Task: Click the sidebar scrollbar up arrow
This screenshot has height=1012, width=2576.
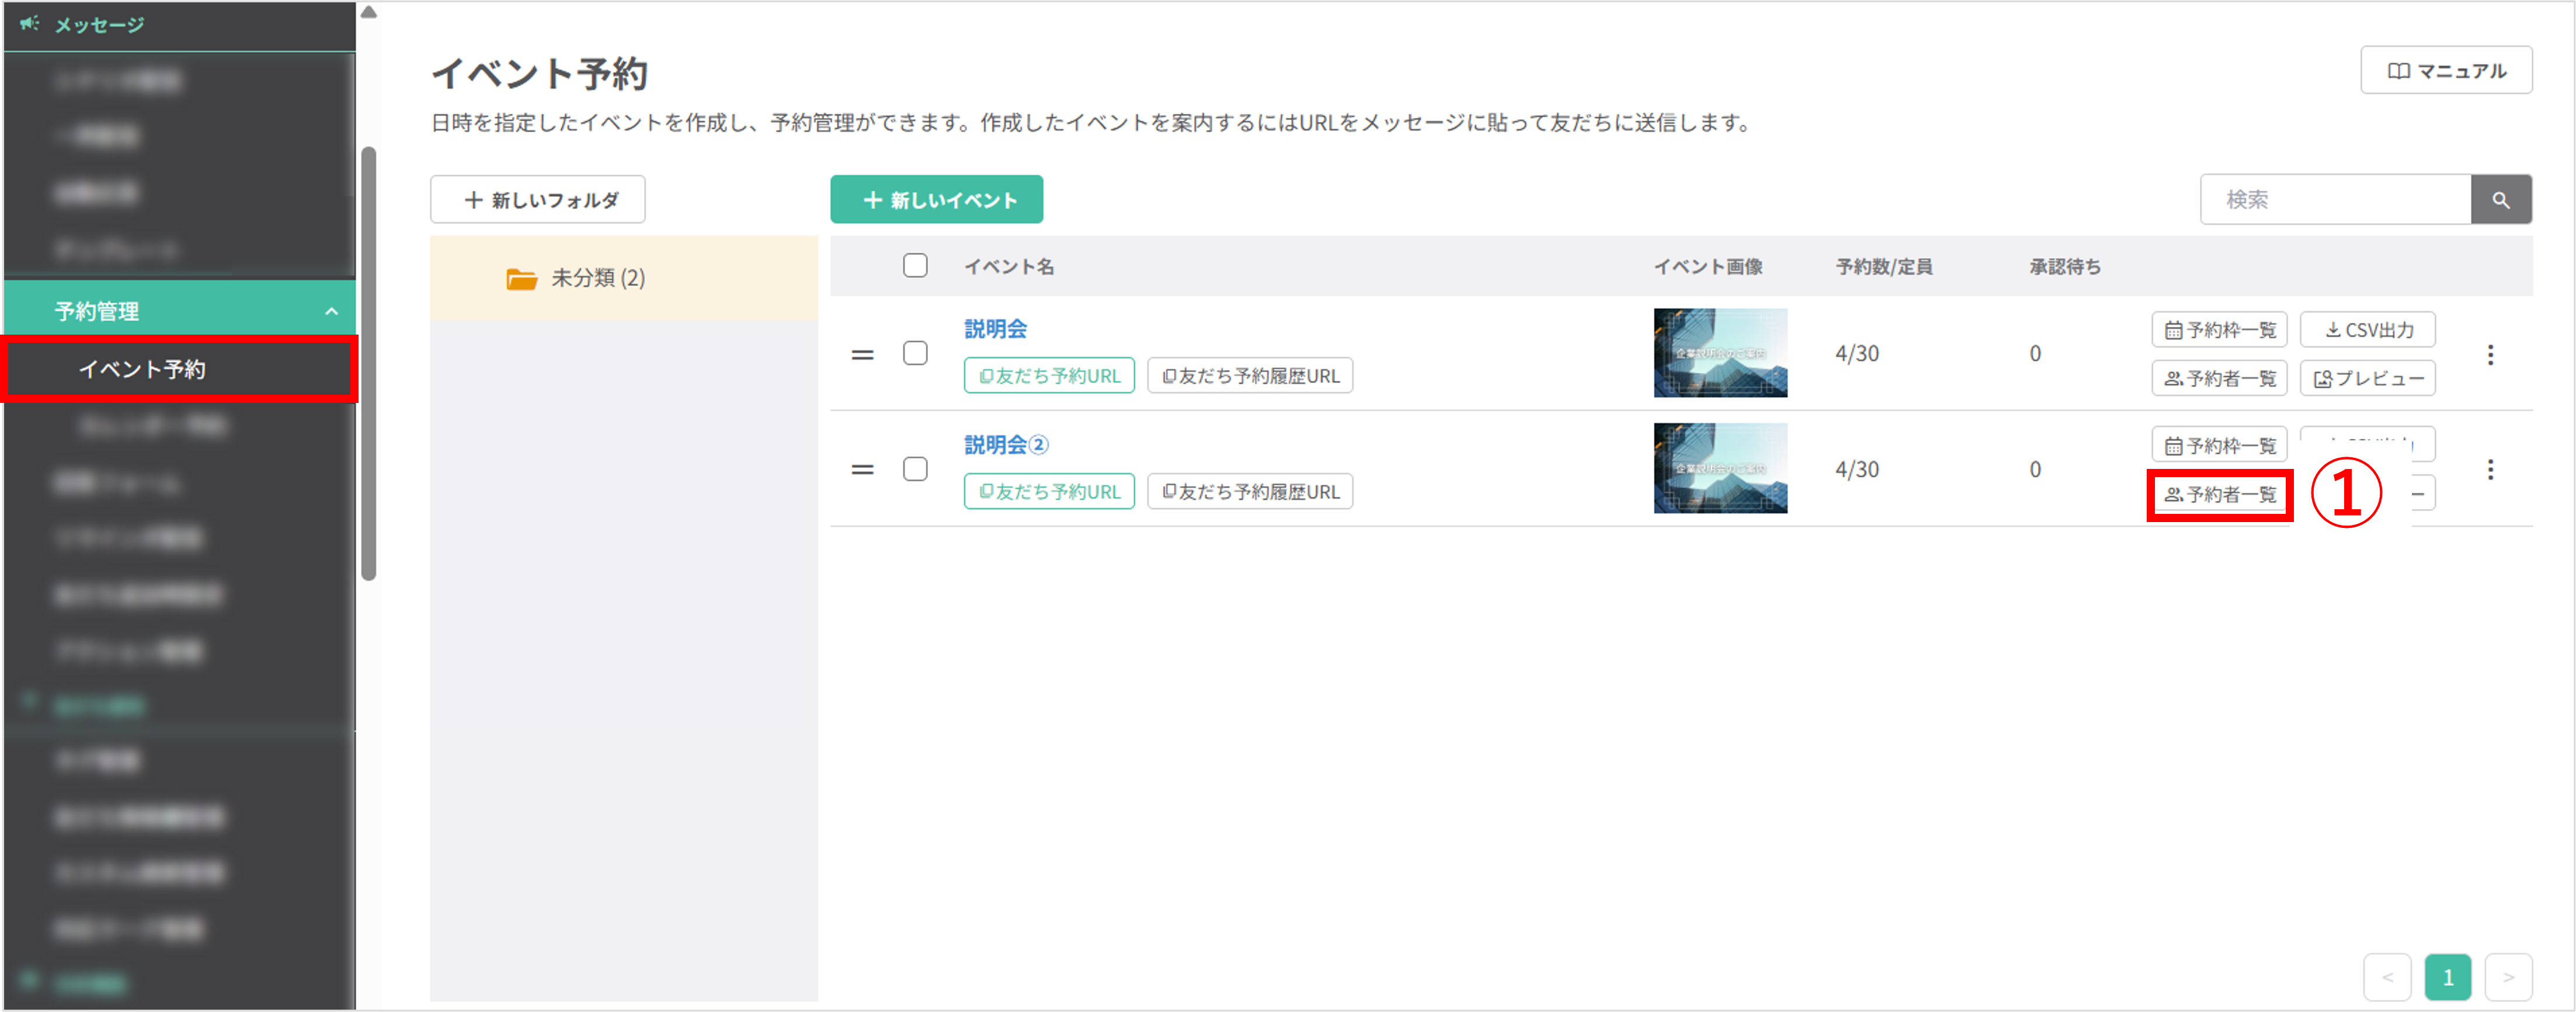Action: [369, 13]
